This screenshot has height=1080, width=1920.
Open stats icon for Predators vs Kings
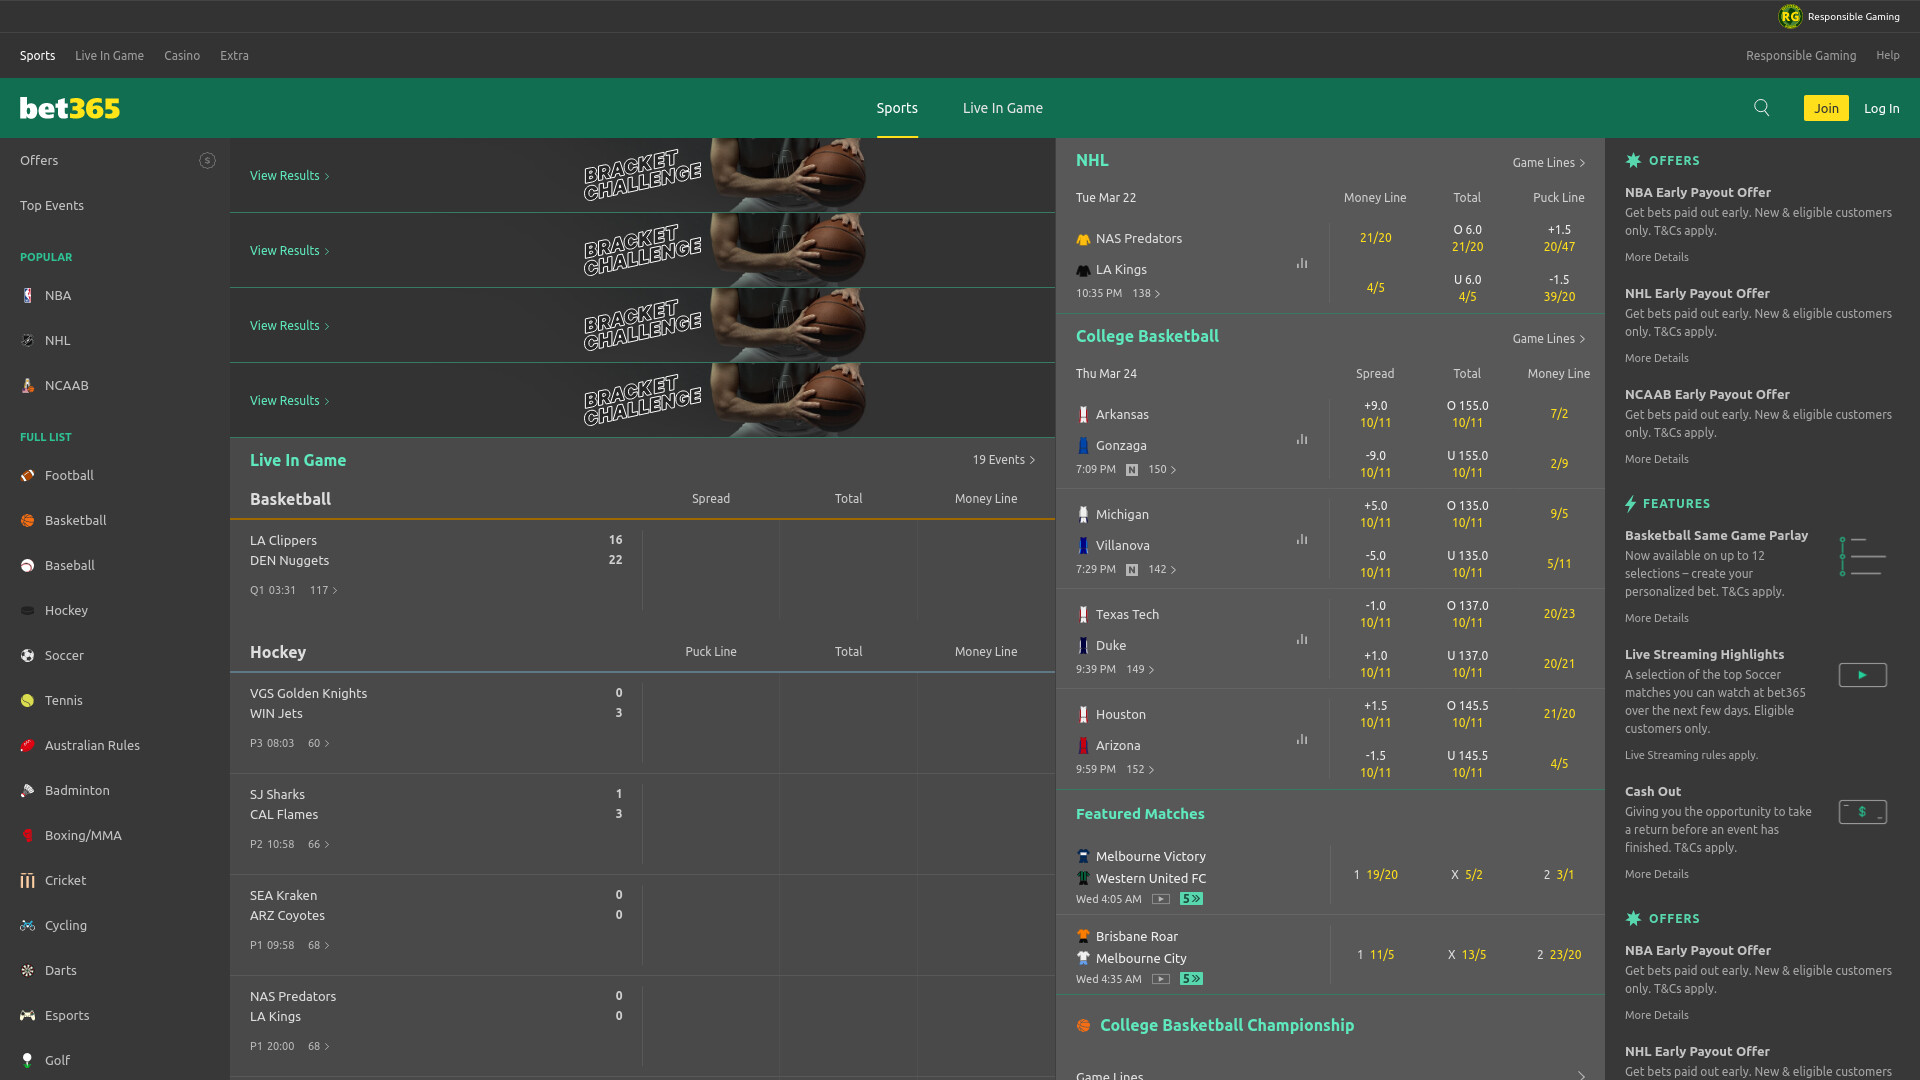pos(1302,263)
